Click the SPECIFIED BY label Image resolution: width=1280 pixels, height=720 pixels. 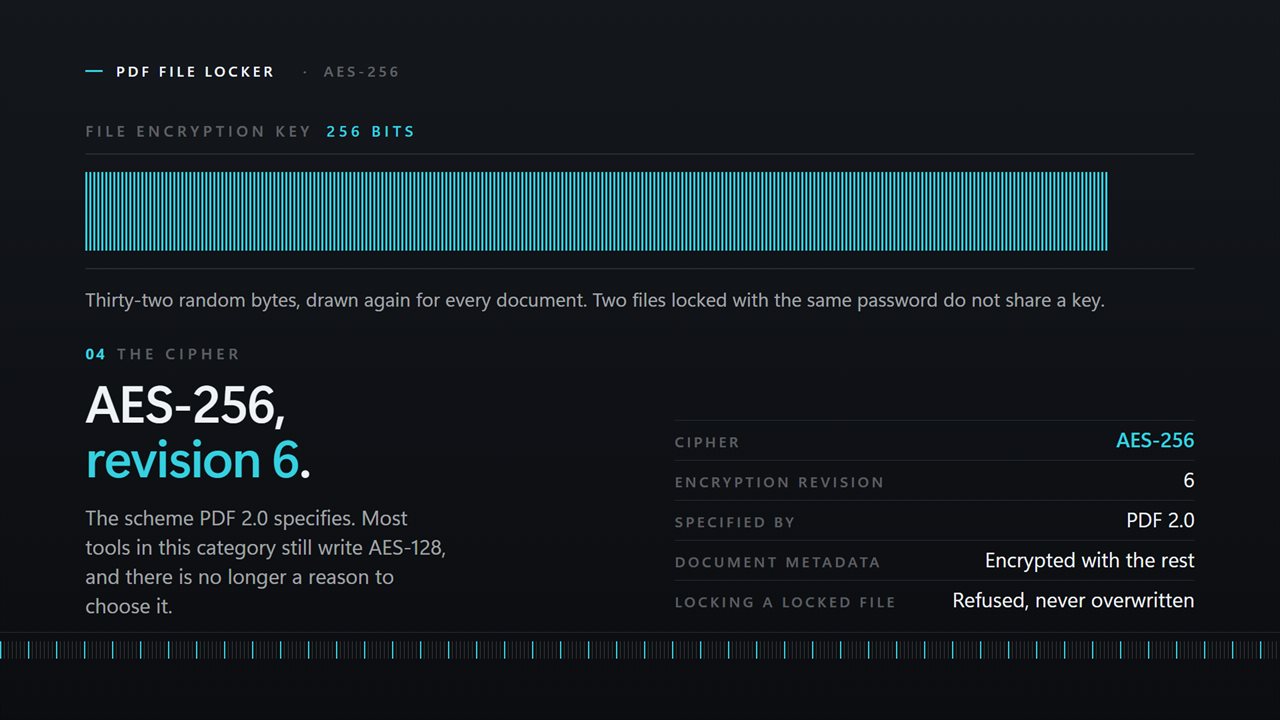pos(735,522)
